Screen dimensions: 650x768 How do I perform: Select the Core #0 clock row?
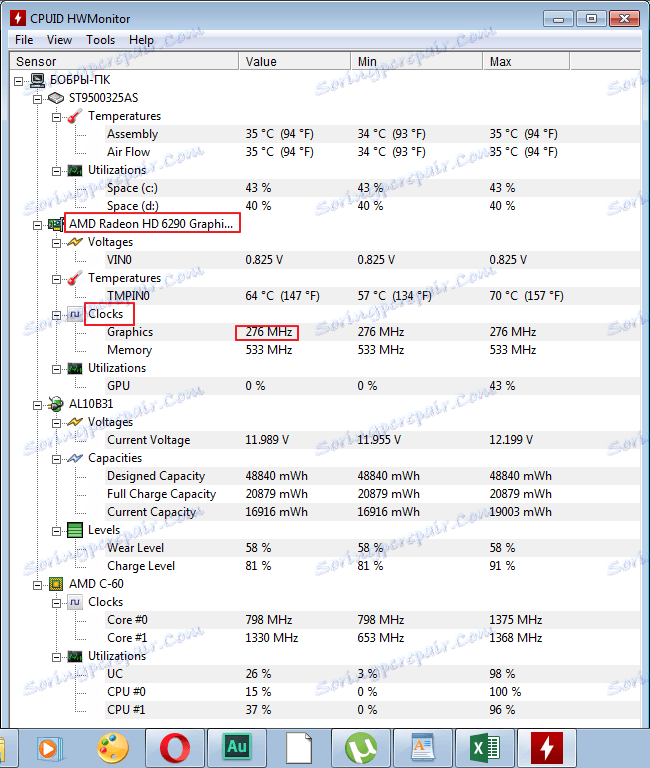372,620
